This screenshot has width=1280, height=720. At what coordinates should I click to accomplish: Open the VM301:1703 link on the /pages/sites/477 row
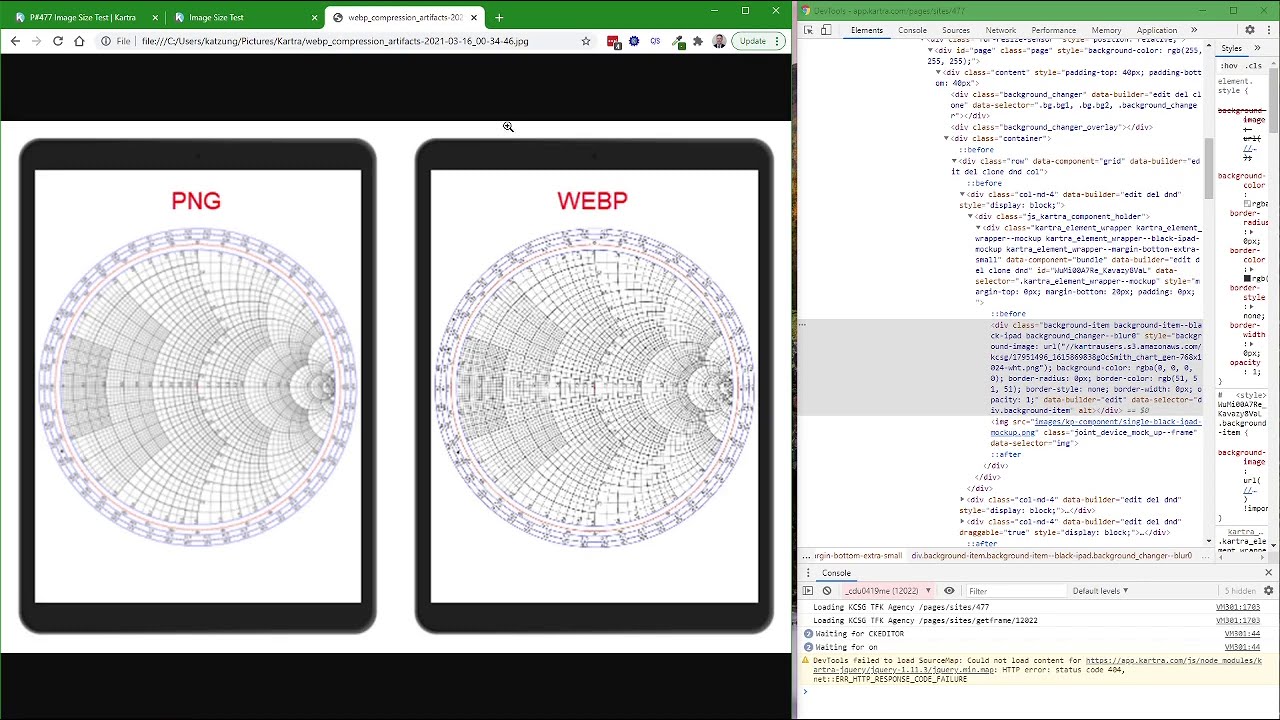coord(1237,607)
